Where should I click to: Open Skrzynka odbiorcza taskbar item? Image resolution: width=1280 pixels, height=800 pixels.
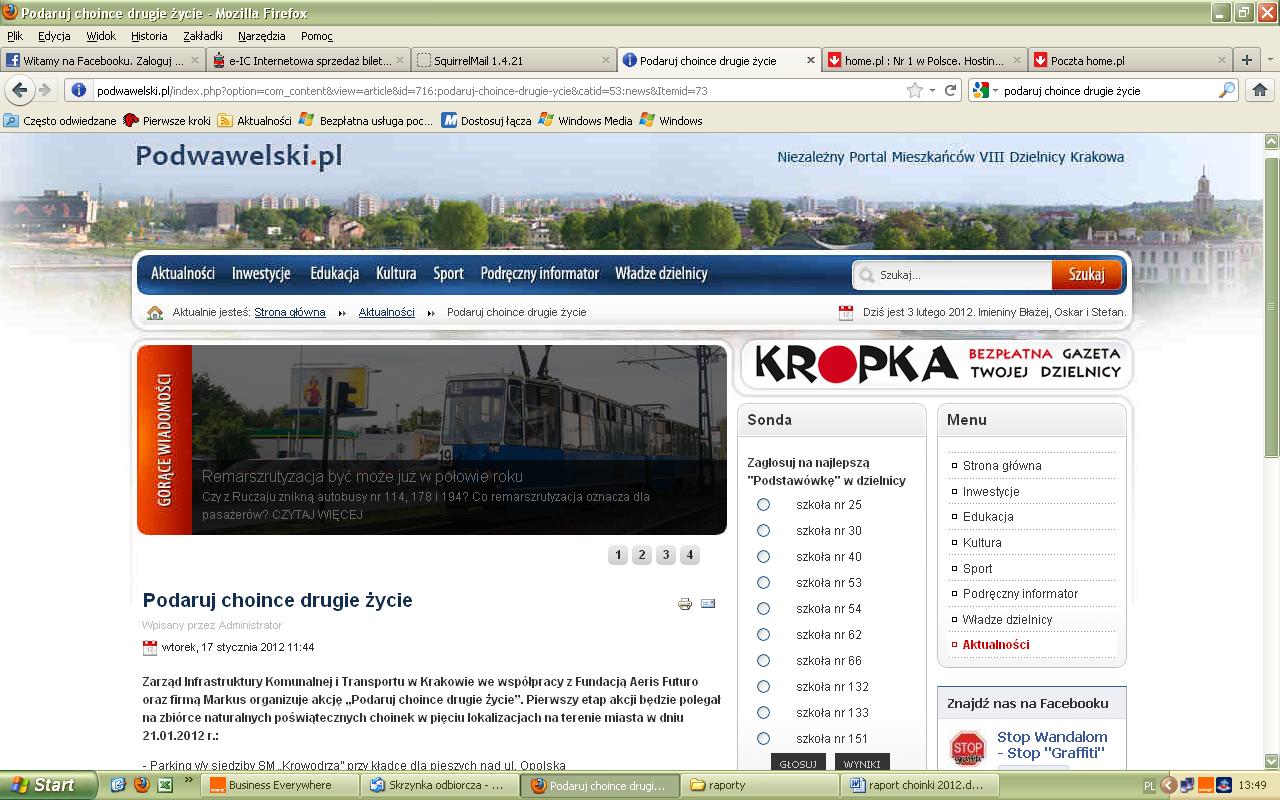[440, 785]
